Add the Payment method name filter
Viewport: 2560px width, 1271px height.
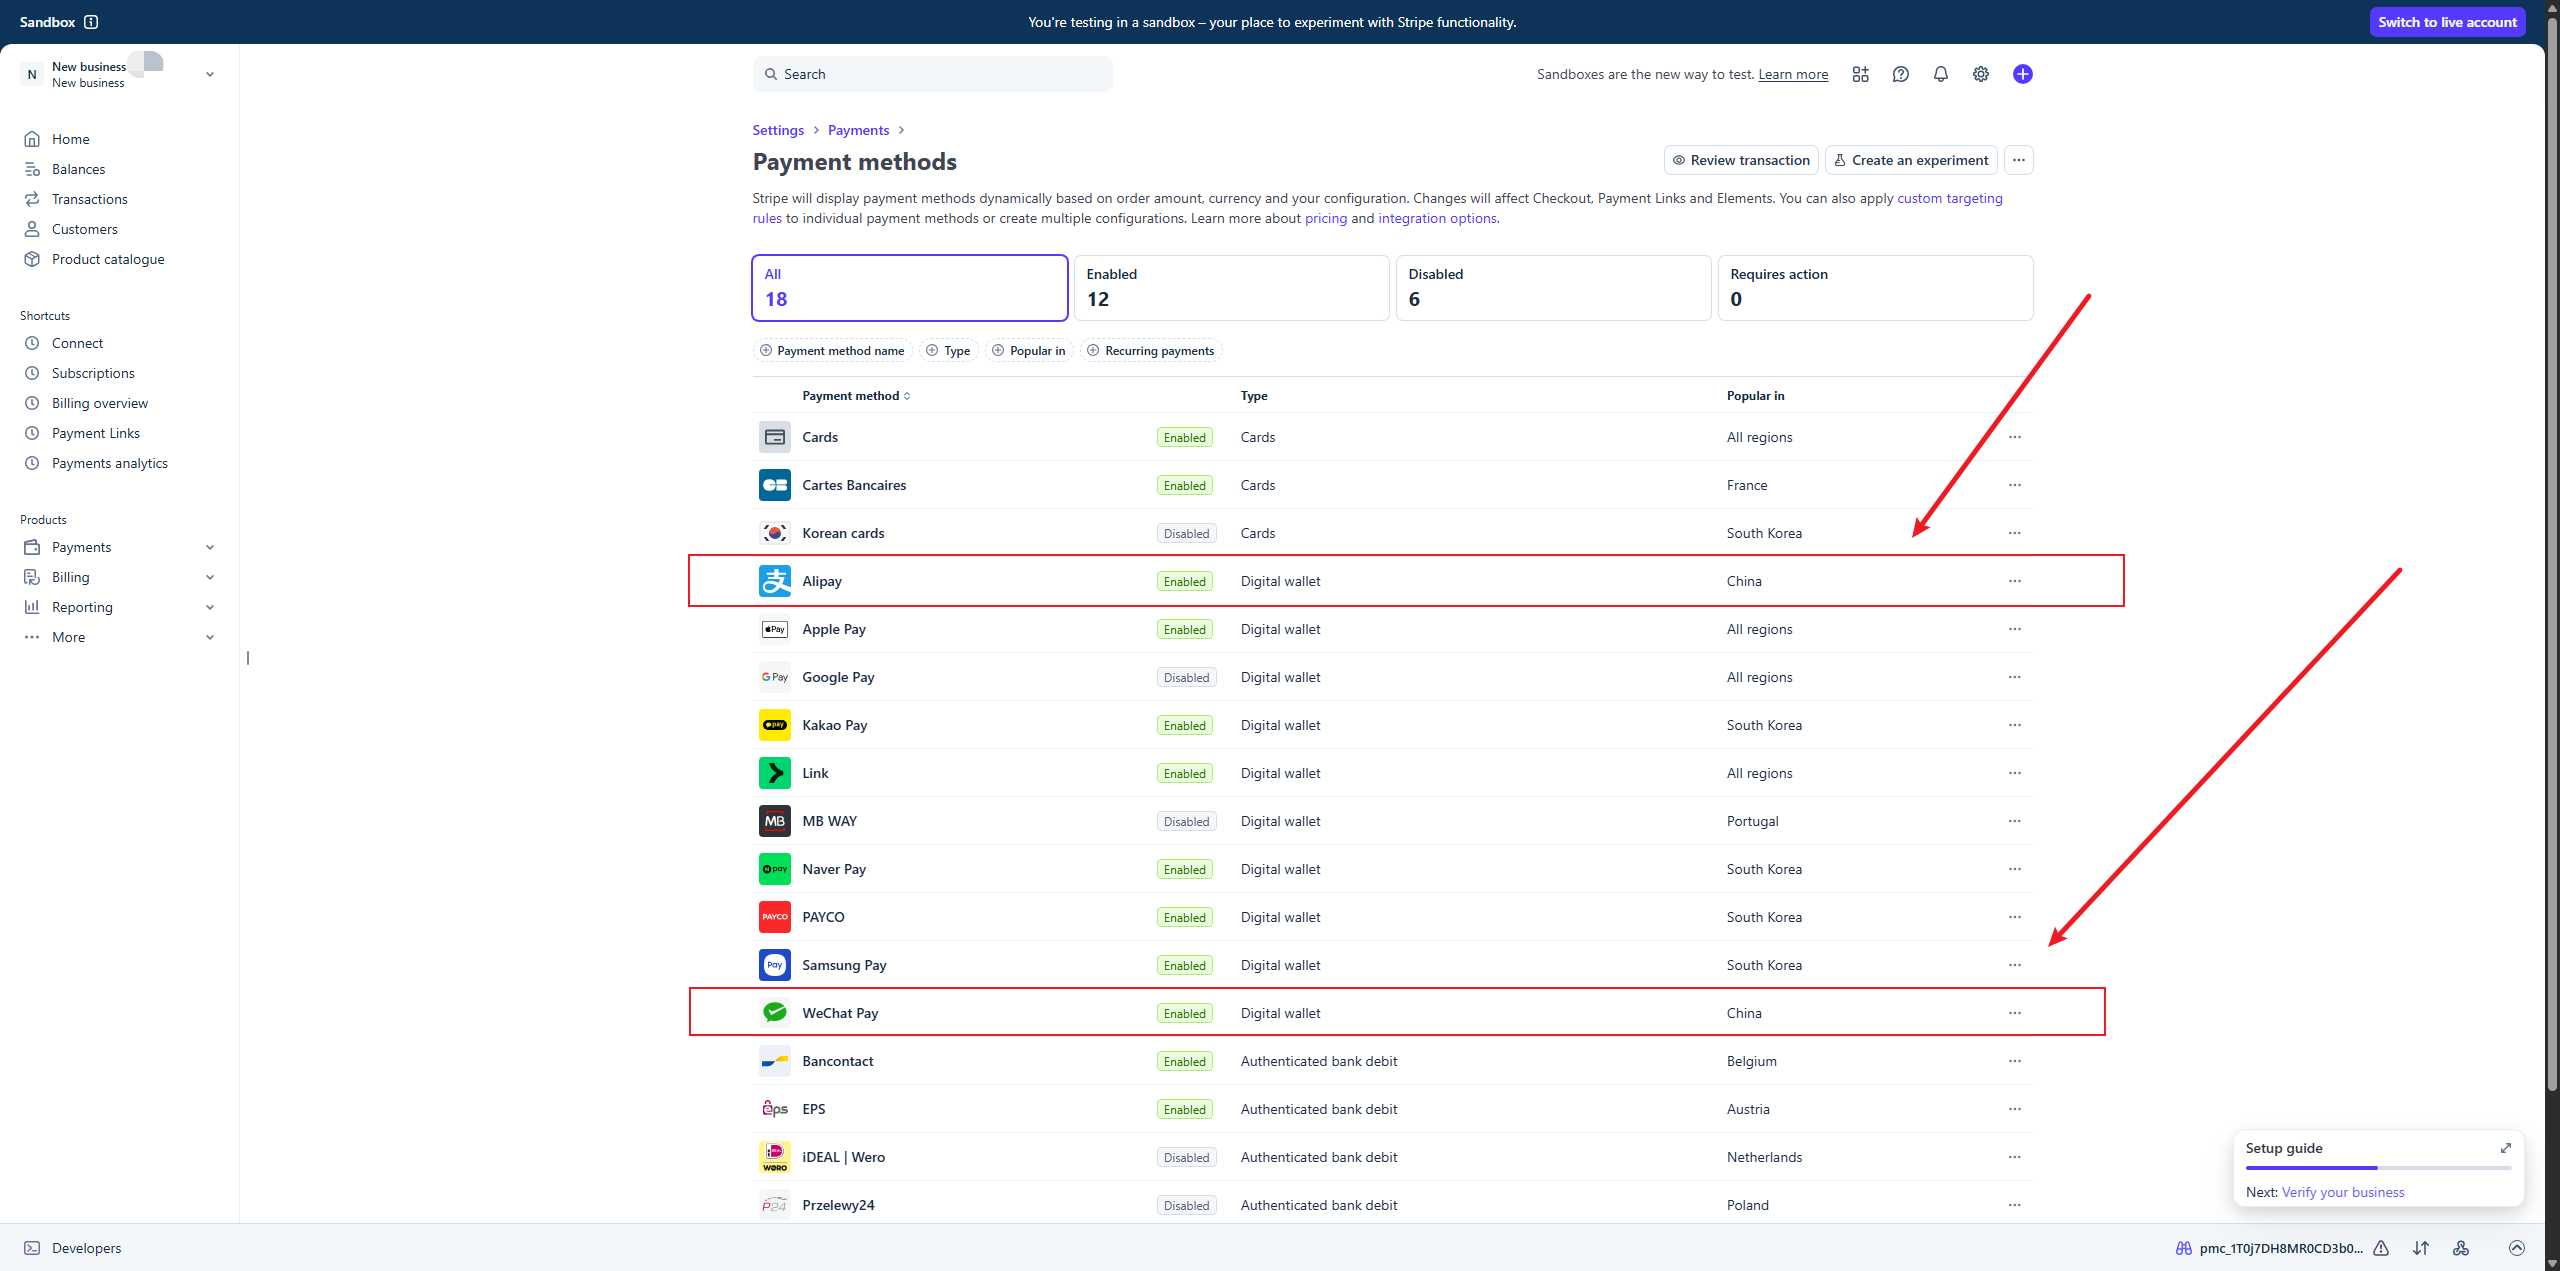coord(831,351)
